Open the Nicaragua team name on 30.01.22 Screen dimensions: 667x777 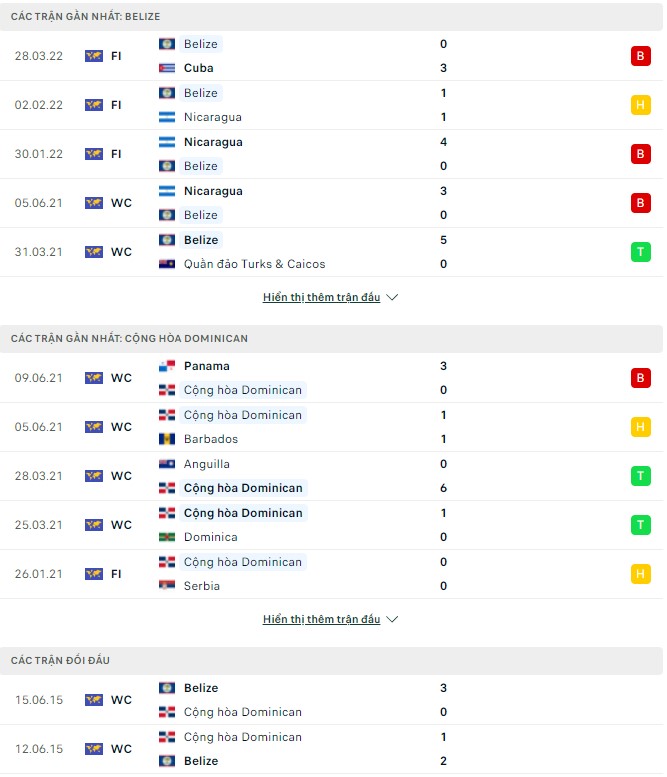(213, 142)
